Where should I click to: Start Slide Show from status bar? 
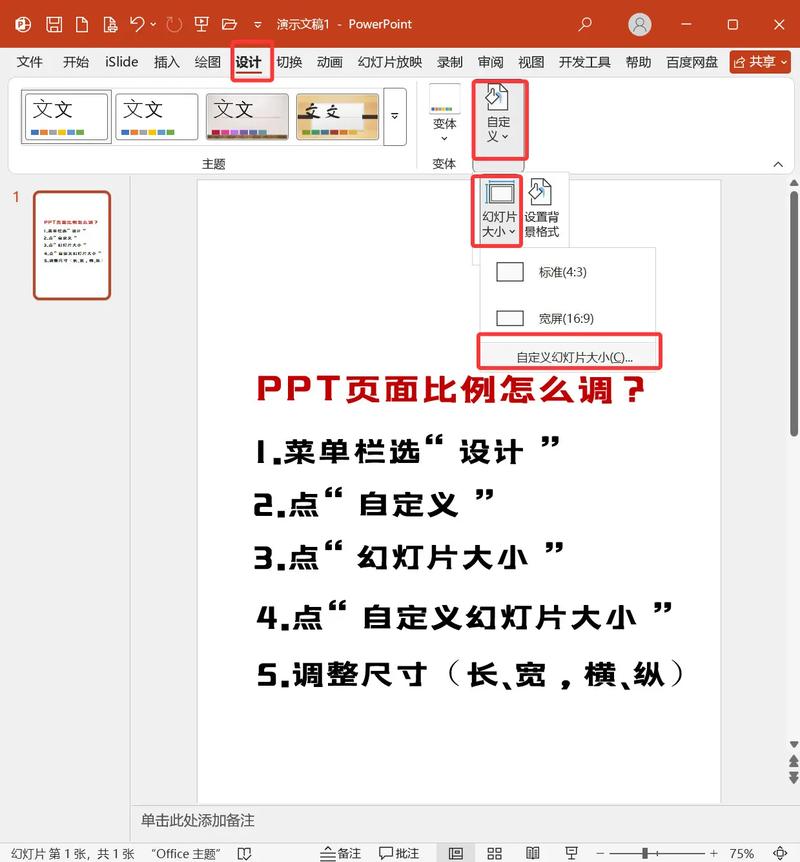[x=571, y=853]
